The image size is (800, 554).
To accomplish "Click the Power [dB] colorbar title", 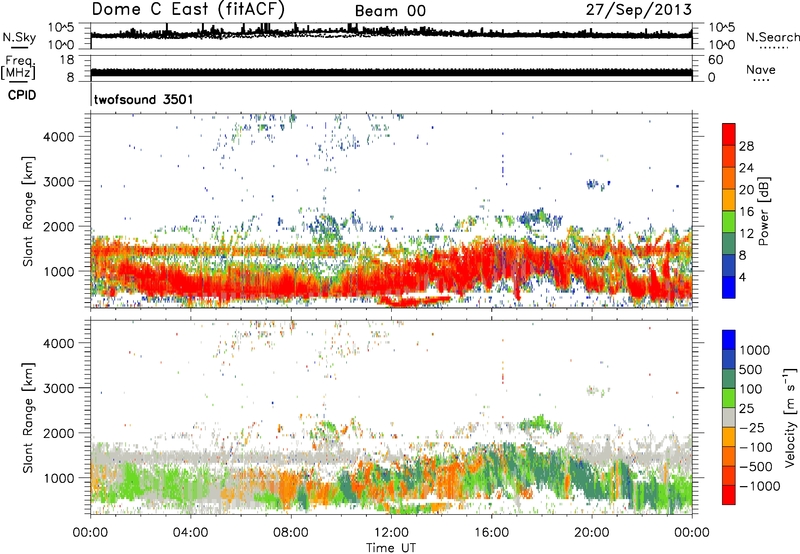I will point(763,211).
